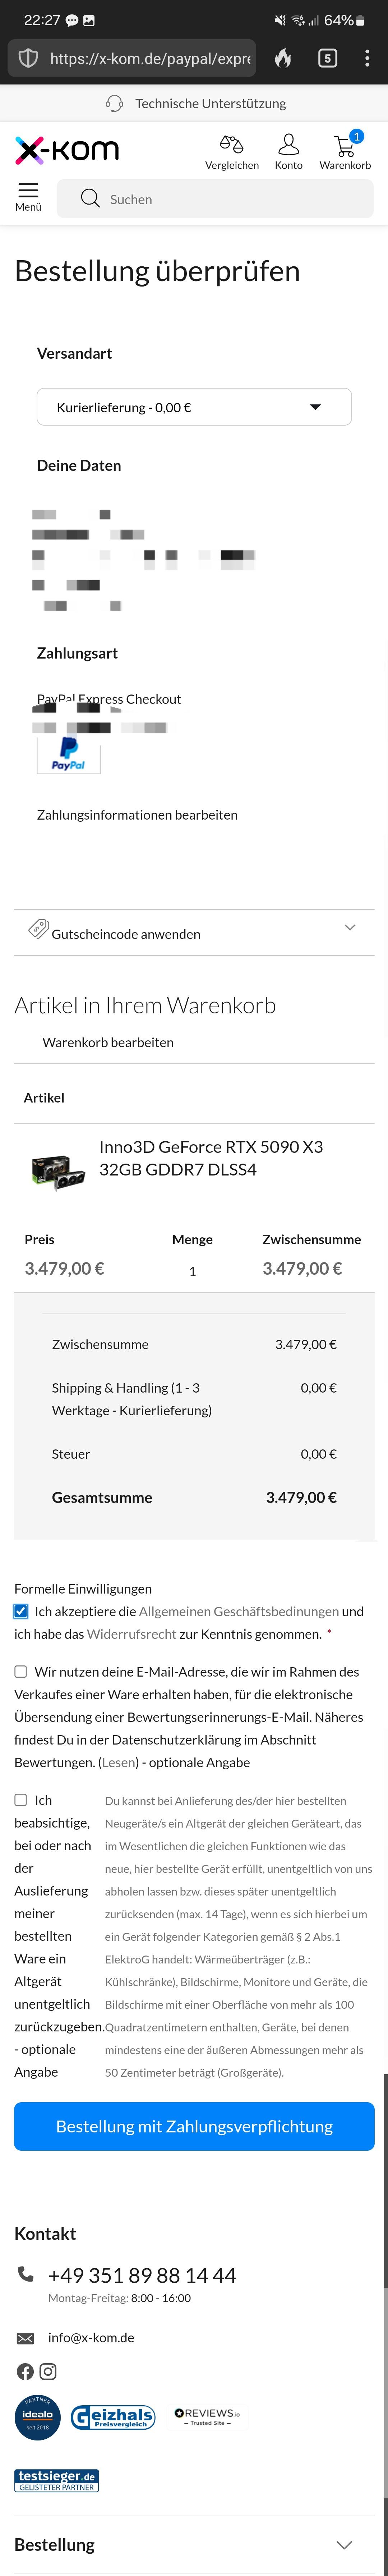Open the x-kom Facebook page icon
The image size is (388, 2576).
pos(25,2371)
